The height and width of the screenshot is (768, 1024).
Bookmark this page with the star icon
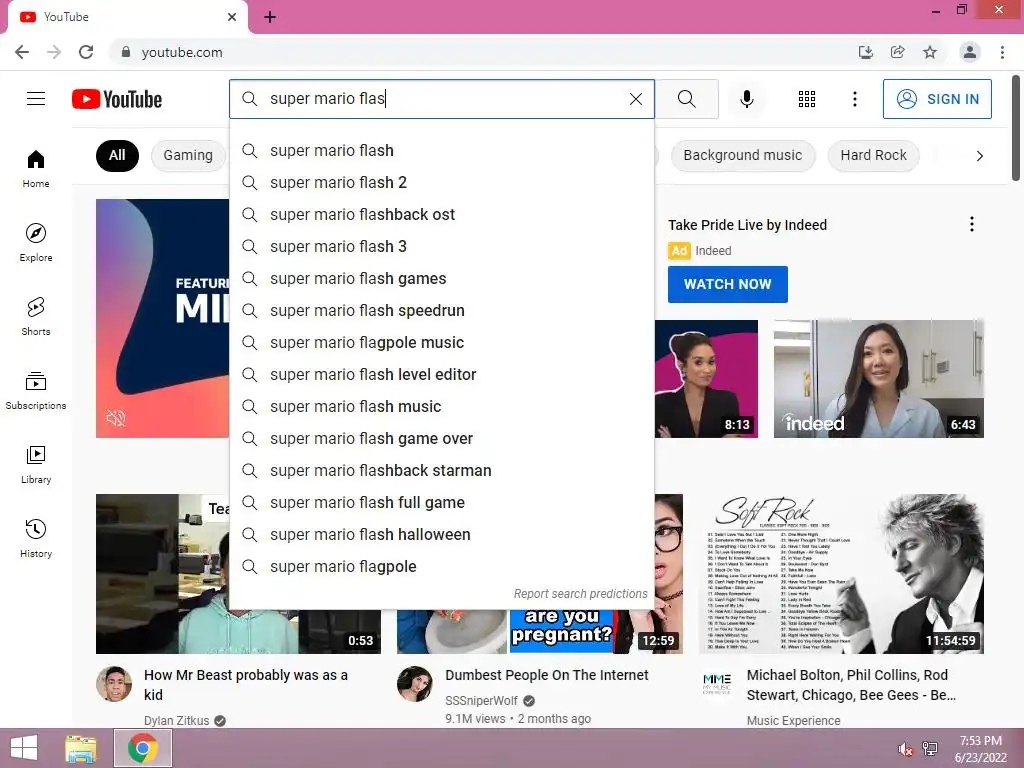coord(930,52)
